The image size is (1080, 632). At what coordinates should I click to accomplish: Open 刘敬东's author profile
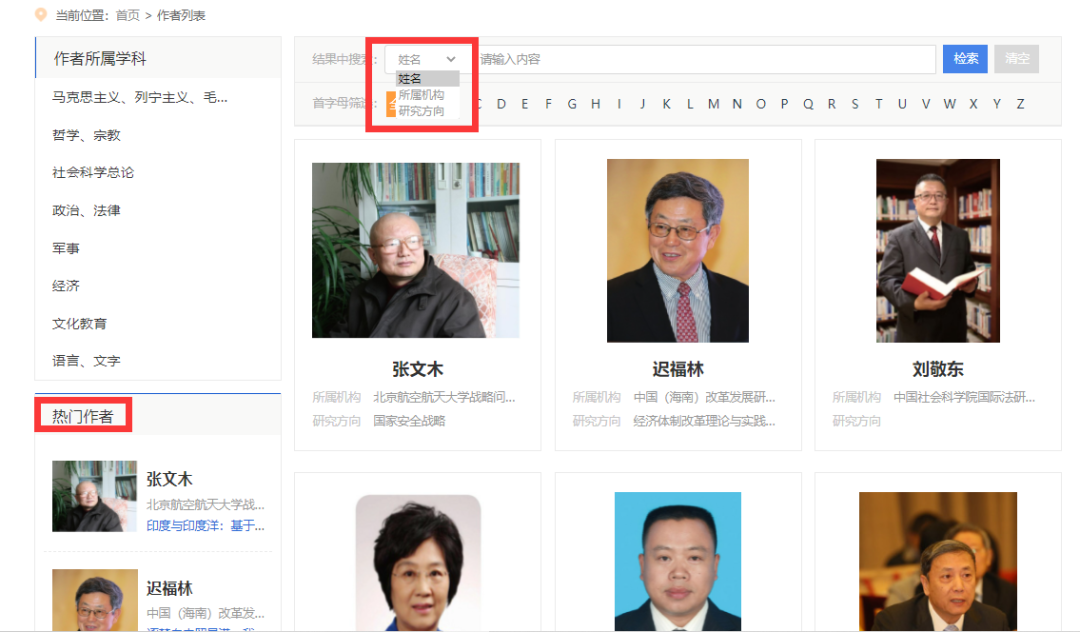coord(937,369)
